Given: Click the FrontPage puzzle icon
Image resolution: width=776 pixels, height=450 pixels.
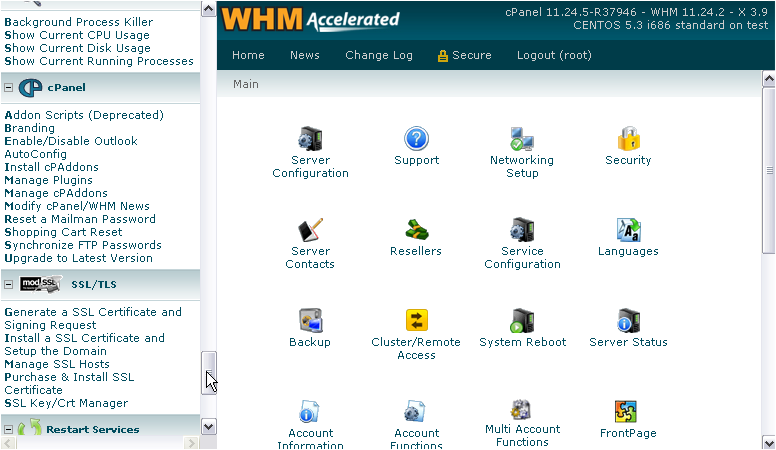Looking at the screenshot, I should [626, 412].
